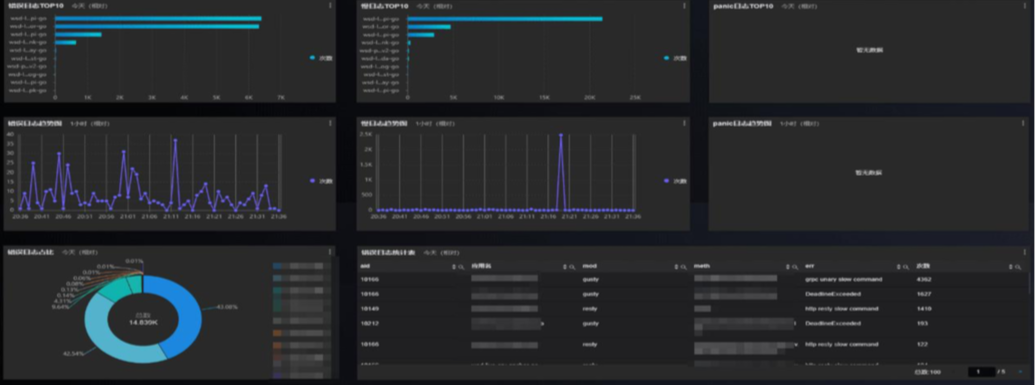The width and height of the screenshot is (1035, 385).
Task: Click the aid cell 10149
Action: pyautogui.click(x=369, y=308)
